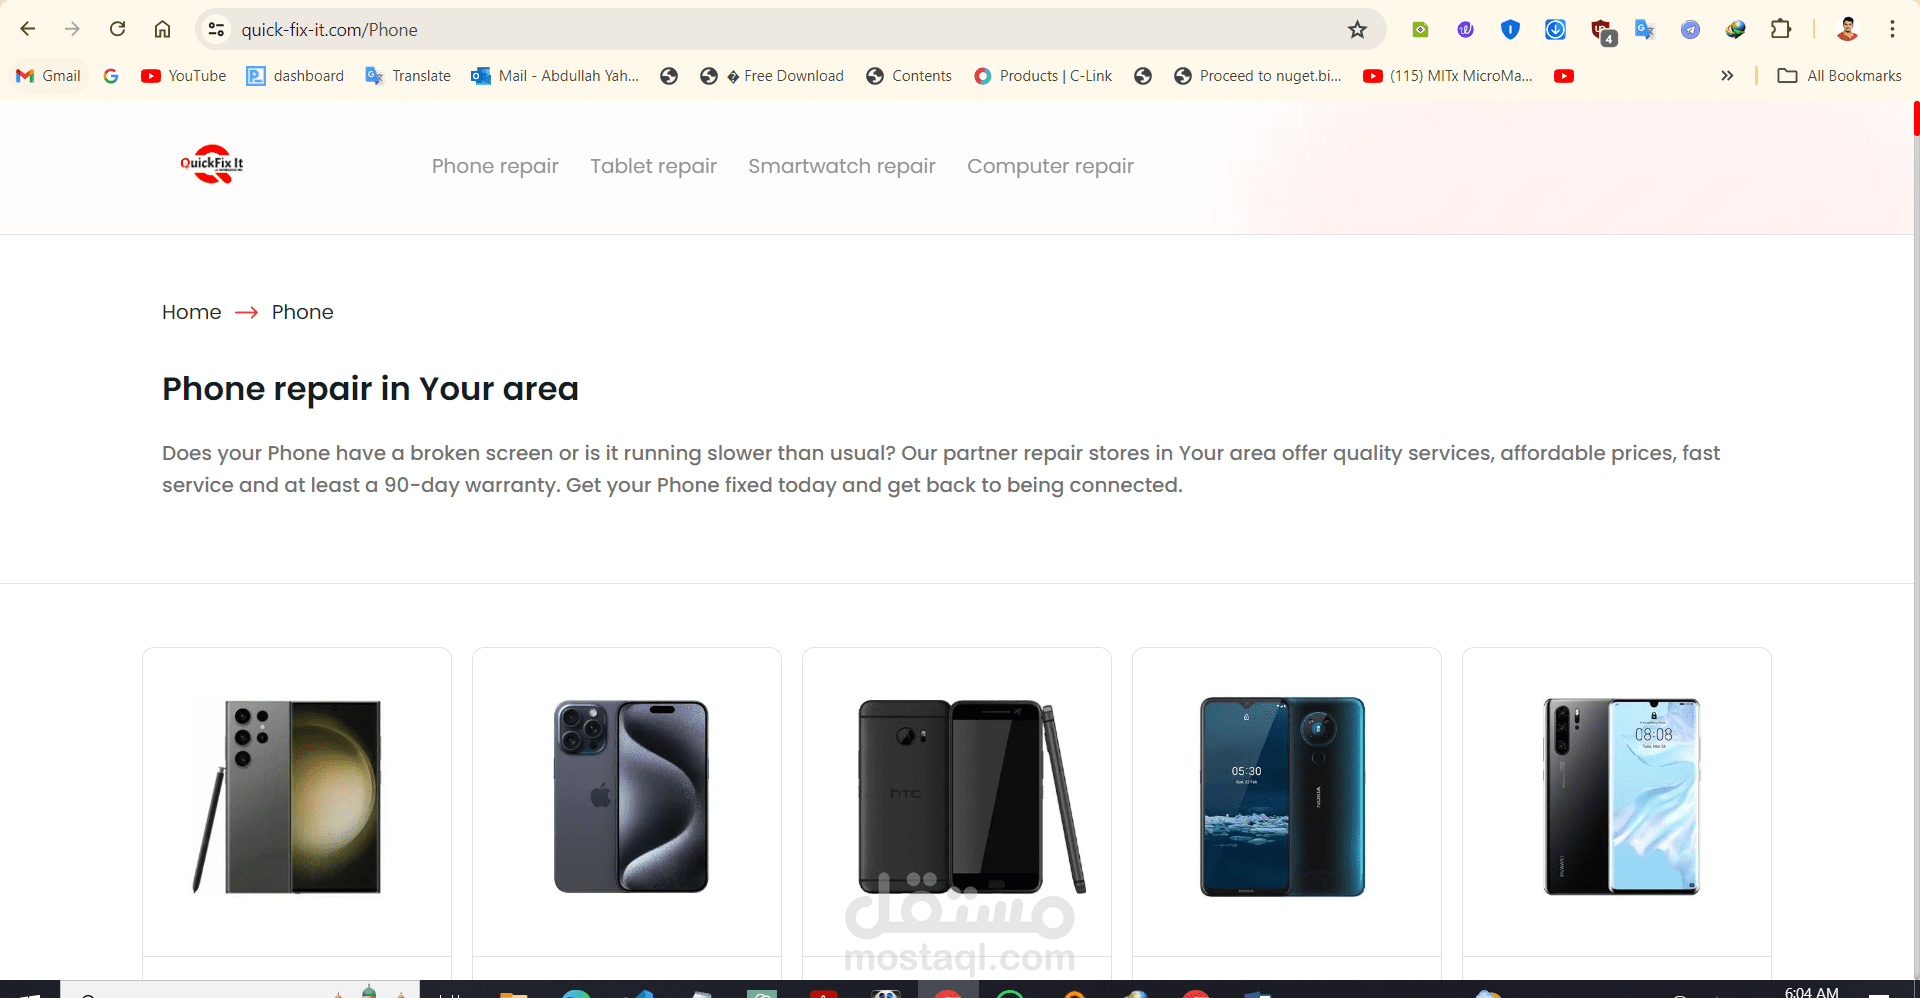The height and width of the screenshot is (998, 1920).
Task: Open the Phone repair menu item
Action: pos(495,166)
